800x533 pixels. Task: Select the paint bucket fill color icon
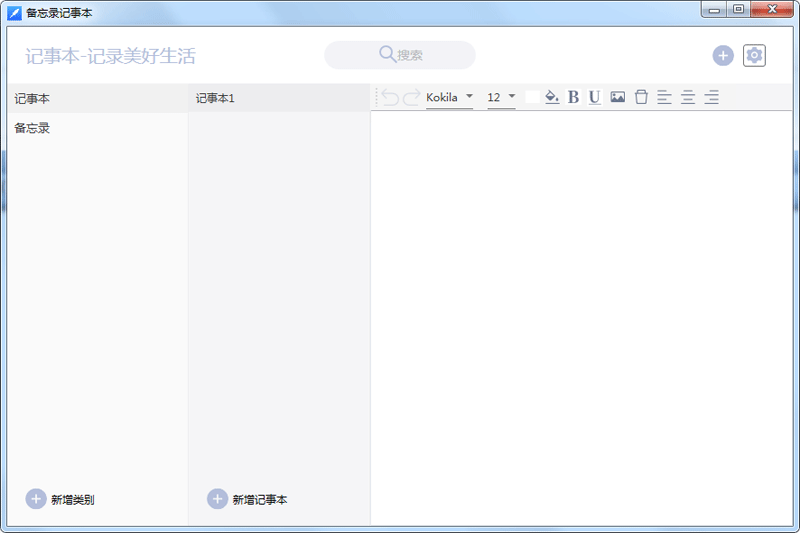click(552, 97)
